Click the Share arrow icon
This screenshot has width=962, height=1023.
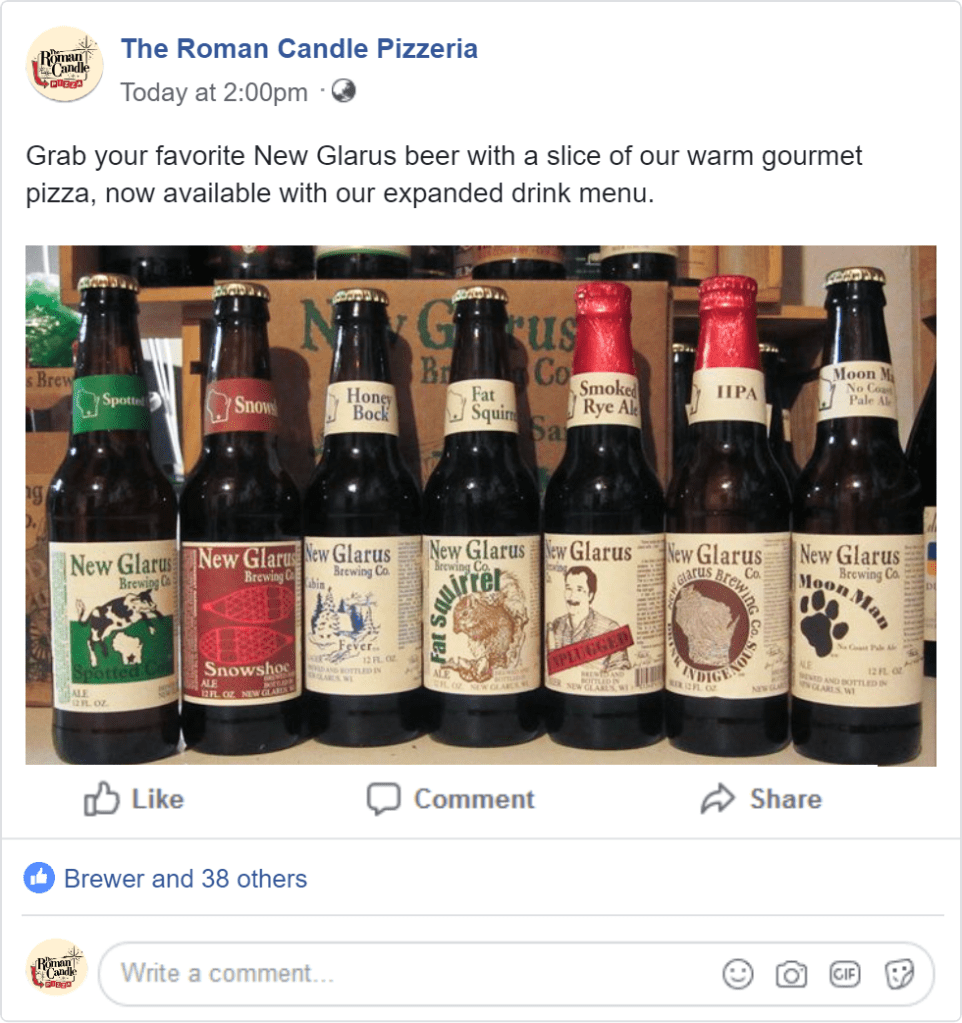point(717,799)
